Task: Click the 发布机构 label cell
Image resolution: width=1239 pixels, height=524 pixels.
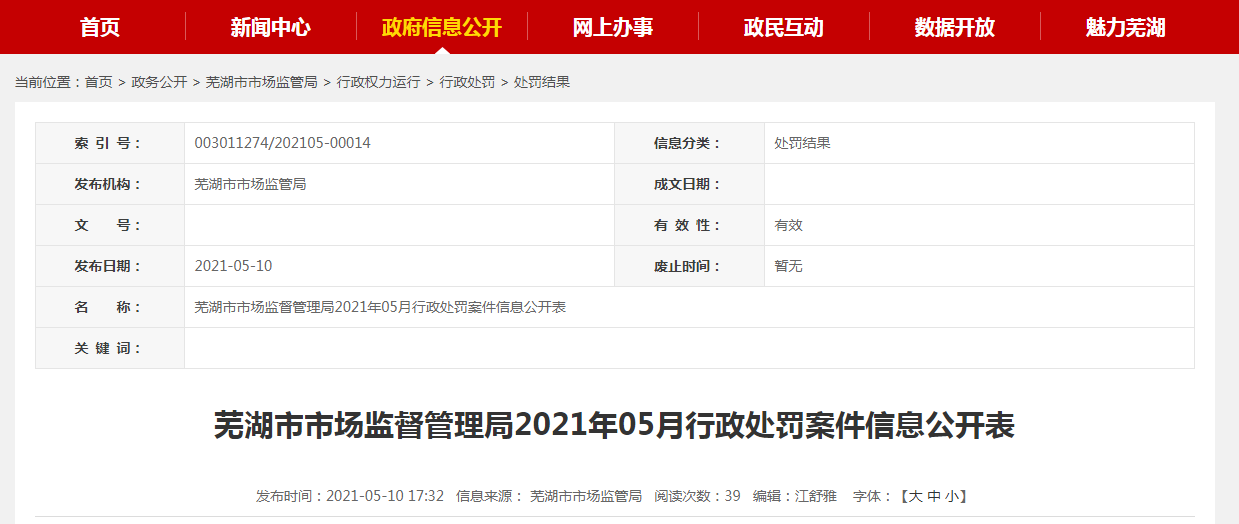Action: [110, 184]
